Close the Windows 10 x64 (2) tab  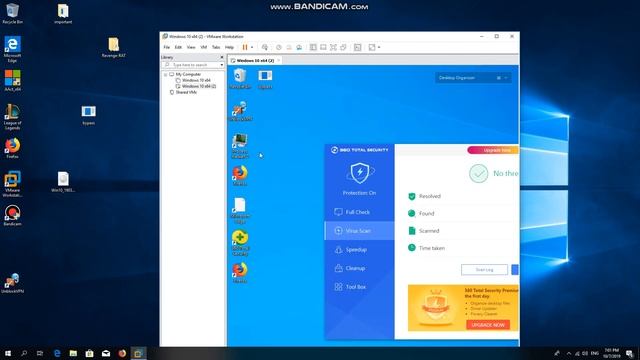[279, 60]
